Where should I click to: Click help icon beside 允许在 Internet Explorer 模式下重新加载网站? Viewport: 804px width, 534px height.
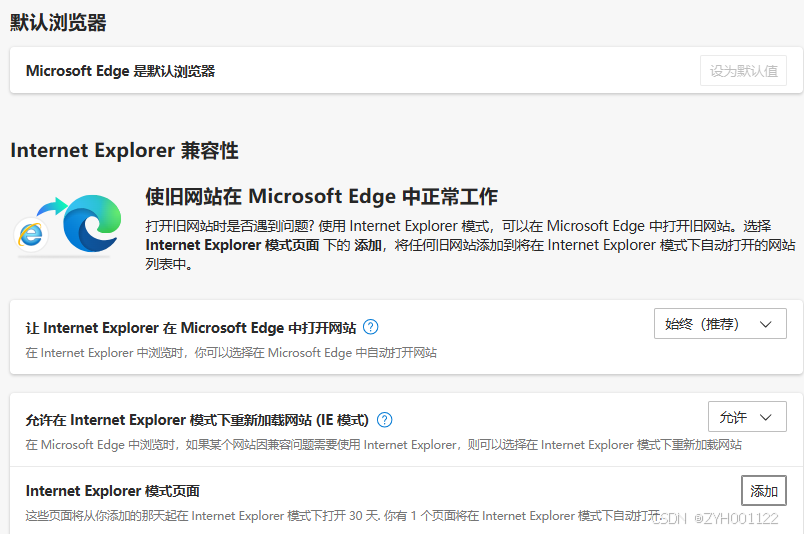tap(384, 420)
